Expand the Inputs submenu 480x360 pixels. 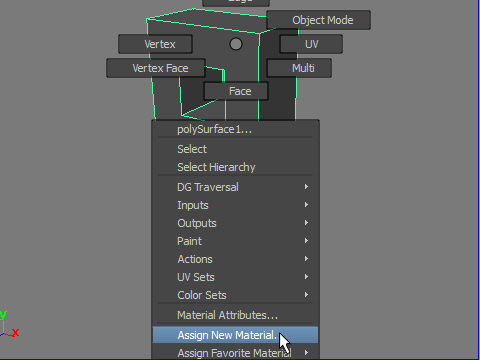[x=235, y=205]
